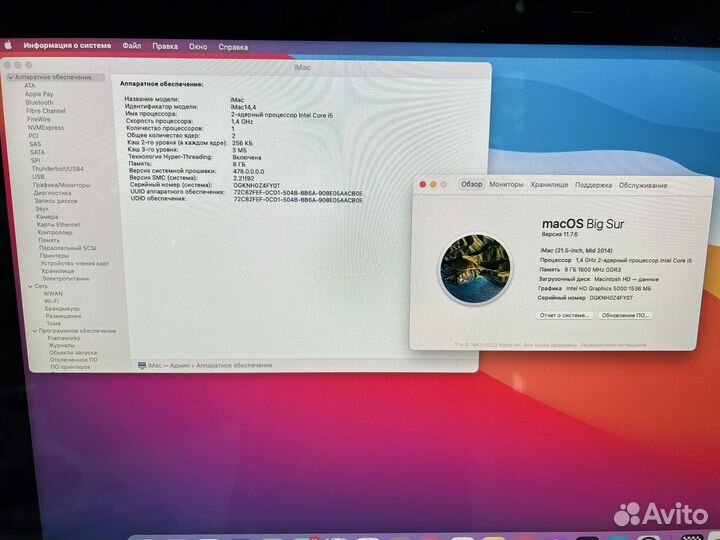The height and width of the screenshot is (540, 720).
Task: Select Контроллер in the sidebar
Action: pos(55,232)
